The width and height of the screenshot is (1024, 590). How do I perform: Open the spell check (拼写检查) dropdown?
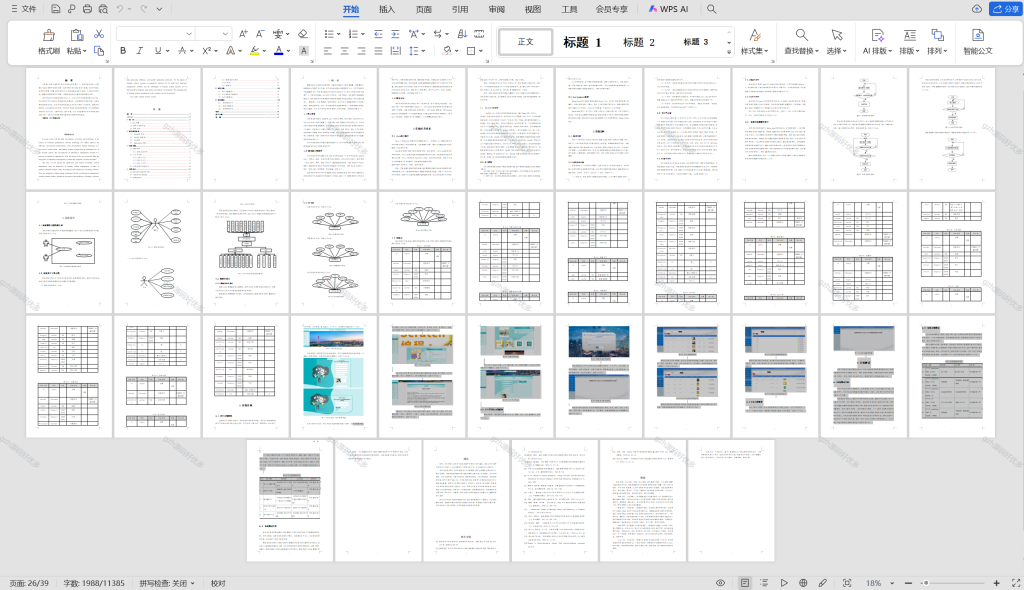[x=167, y=583]
